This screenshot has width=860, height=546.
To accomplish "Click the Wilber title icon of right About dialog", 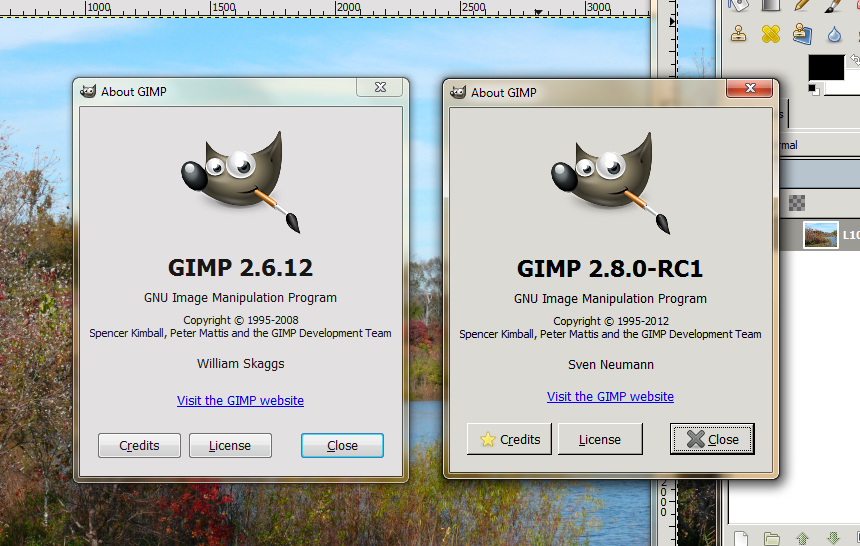I will coord(458,92).
